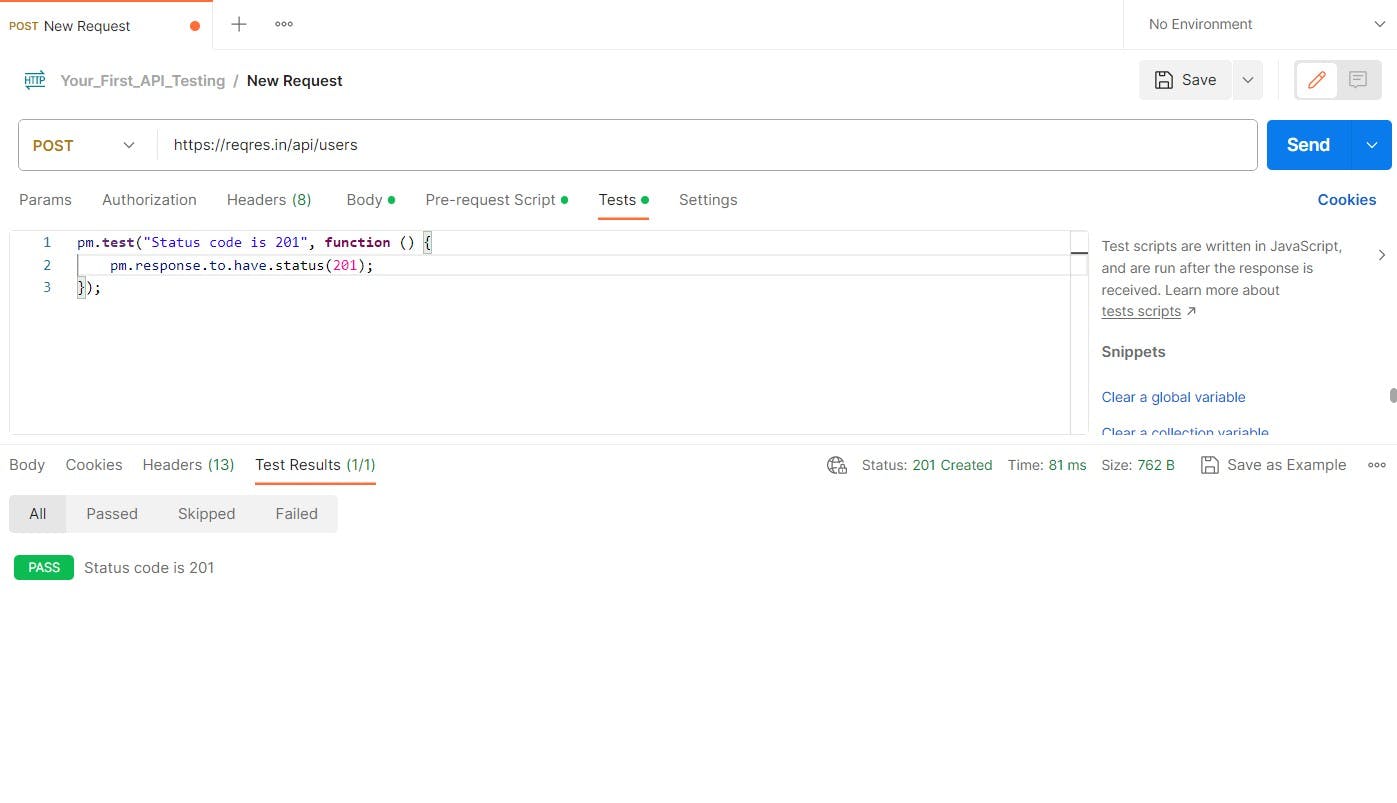Image resolution: width=1397 pixels, height=803 pixels.
Task: Switch to the Params tab
Action: pyautogui.click(x=45, y=200)
